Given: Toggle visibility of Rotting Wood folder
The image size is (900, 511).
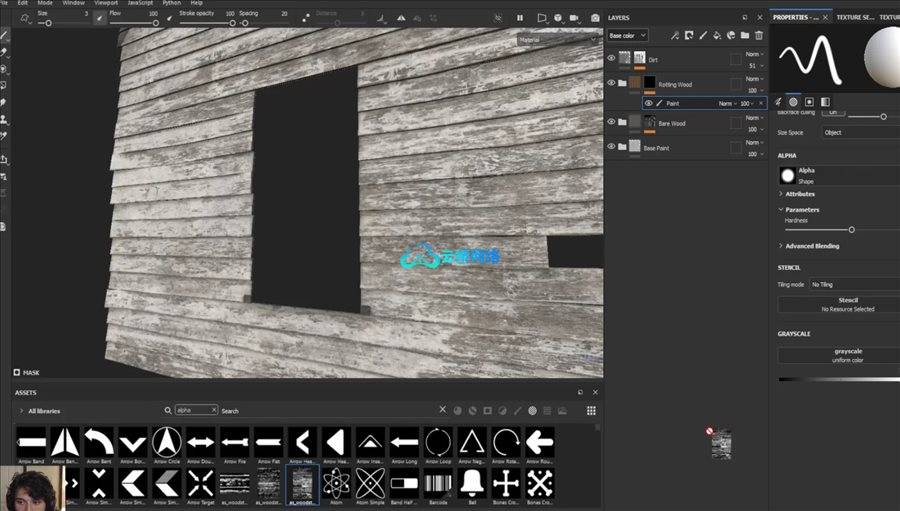Looking at the screenshot, I should (611, 83).
